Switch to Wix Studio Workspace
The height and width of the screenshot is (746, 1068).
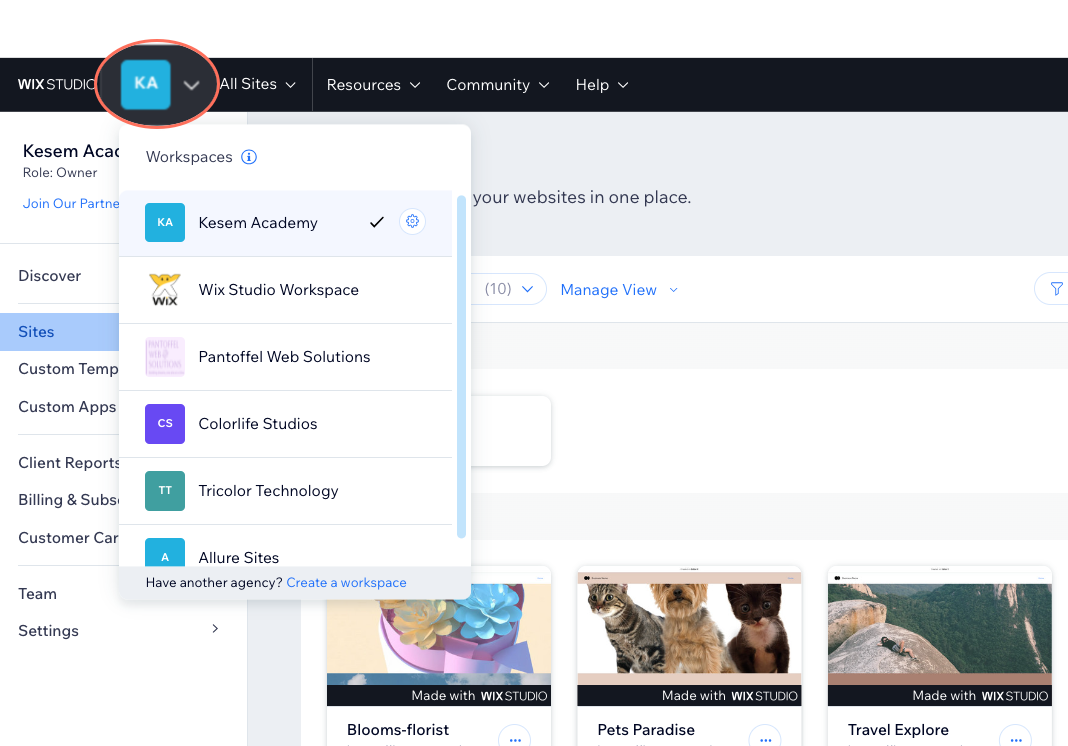coord(285,290)
